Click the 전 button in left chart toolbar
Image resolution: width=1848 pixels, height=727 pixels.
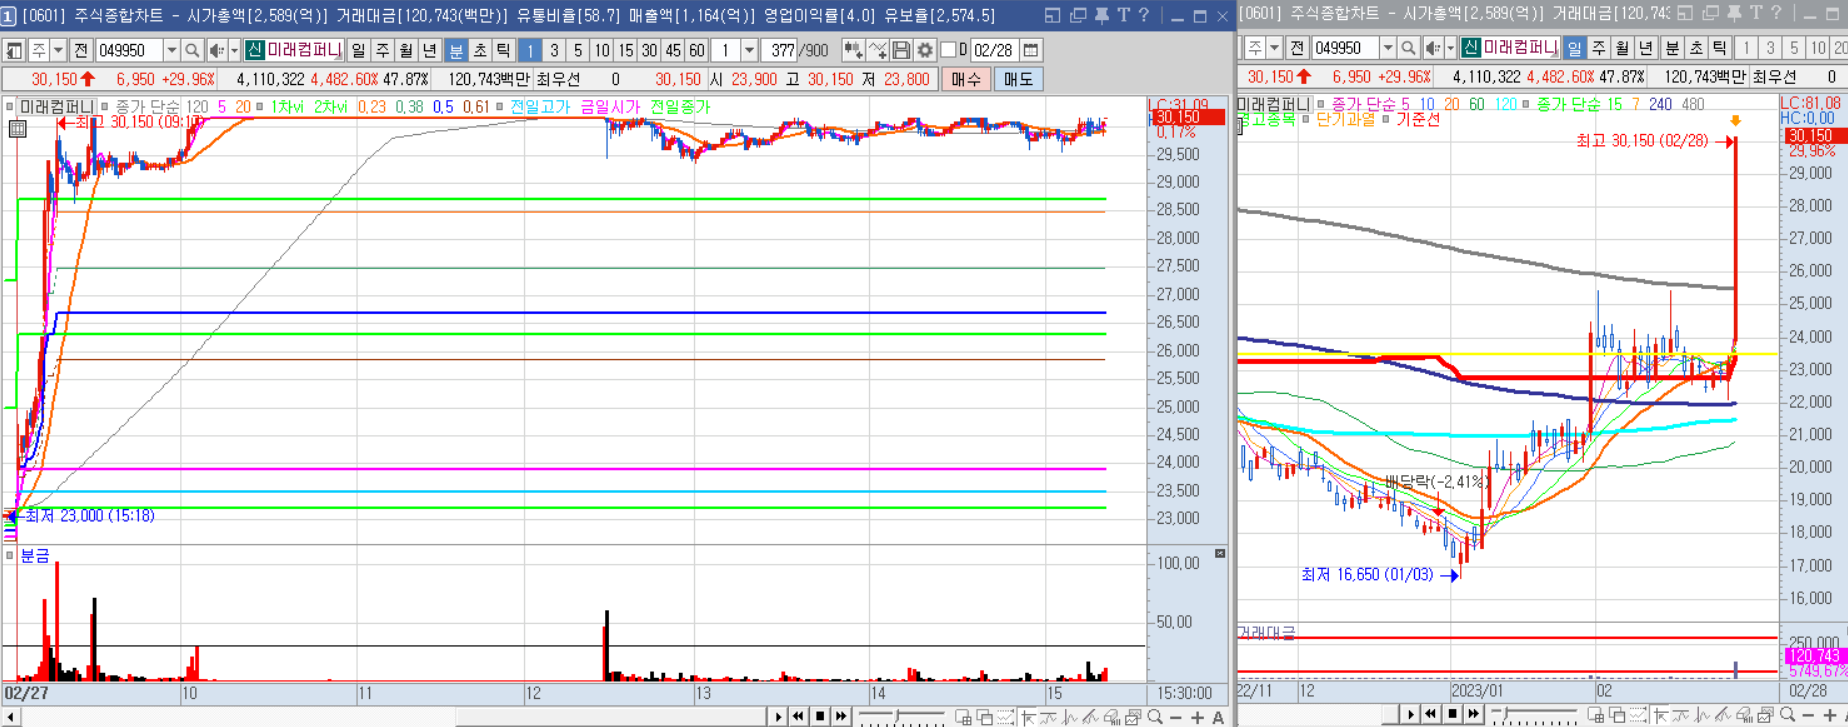coord(81,50)
